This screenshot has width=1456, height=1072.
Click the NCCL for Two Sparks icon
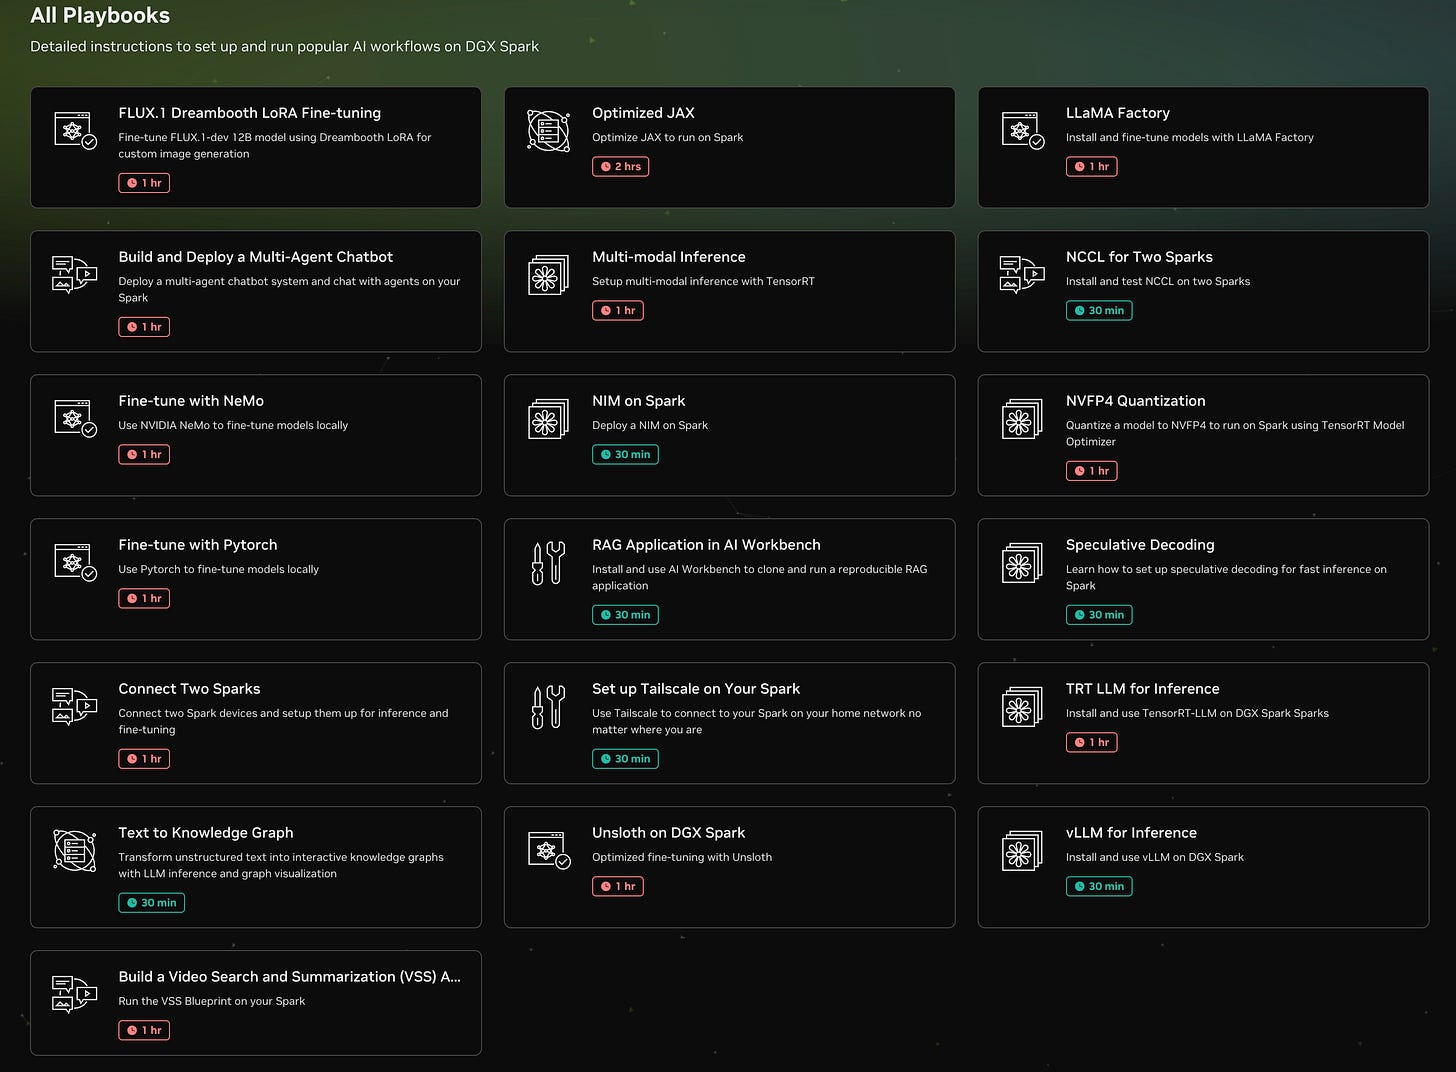click(1023, 274)
